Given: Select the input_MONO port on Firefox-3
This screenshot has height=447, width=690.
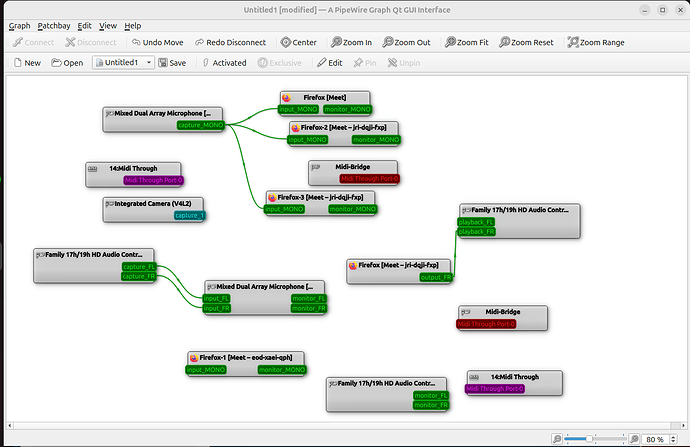Looking at the screenshot, I should [284, 209].
